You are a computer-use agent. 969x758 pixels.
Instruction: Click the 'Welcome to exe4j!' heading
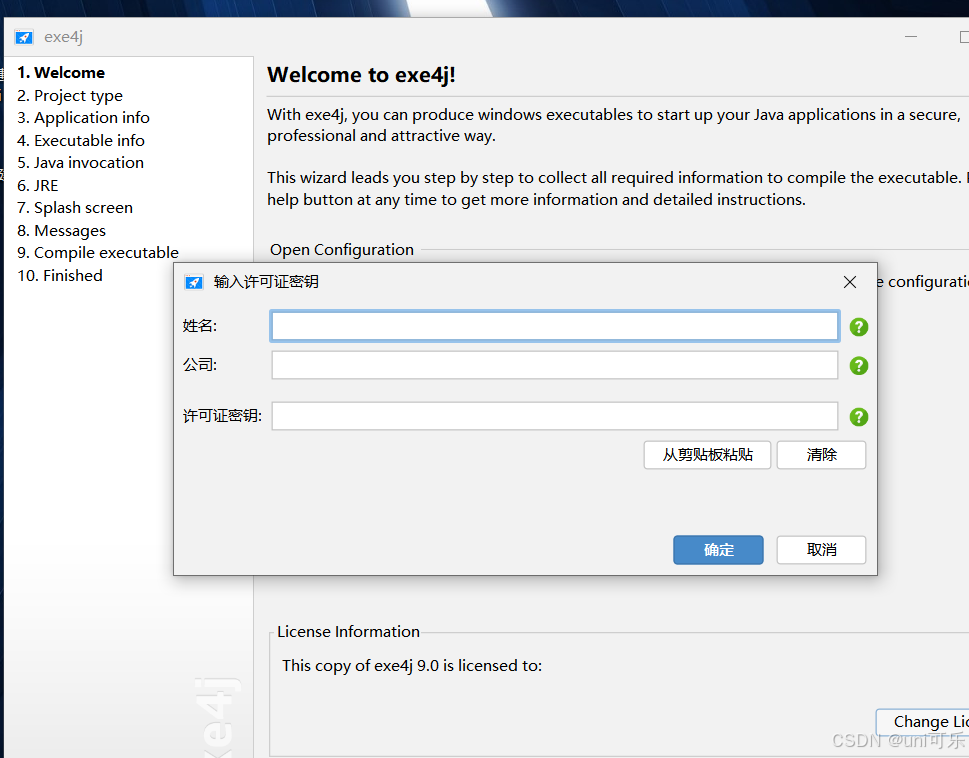361,75
